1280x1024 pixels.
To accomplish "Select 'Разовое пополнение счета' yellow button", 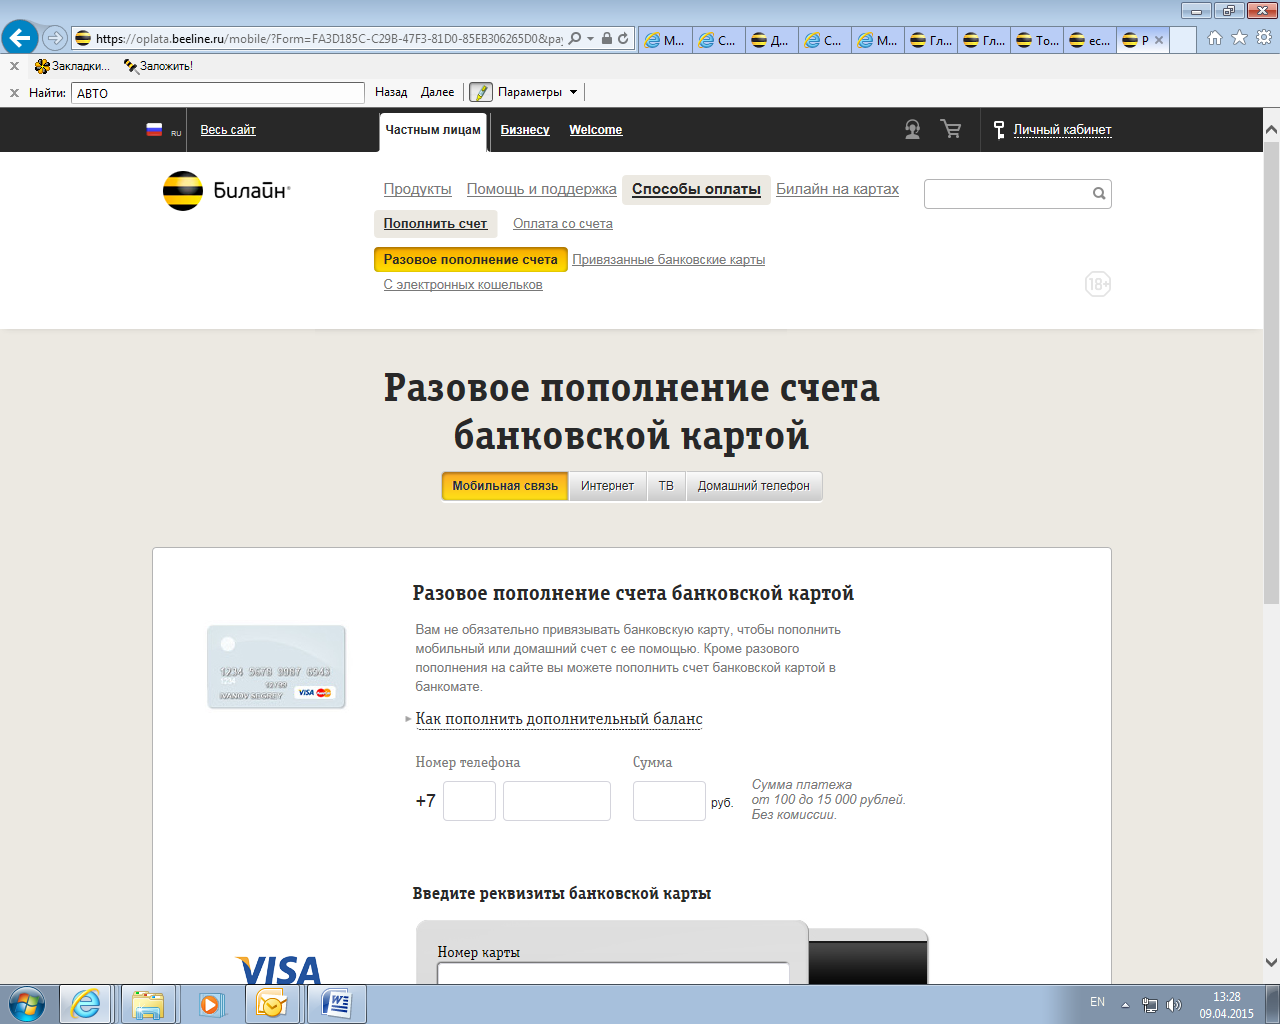I will (x=471, y=260).
